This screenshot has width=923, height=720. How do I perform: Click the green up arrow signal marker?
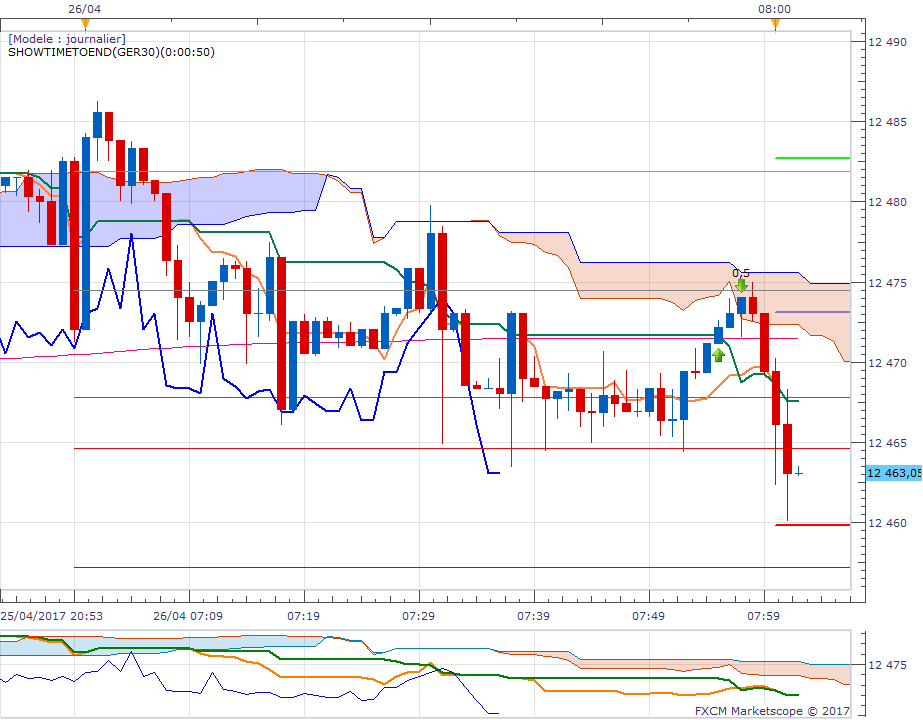point(718,355)
